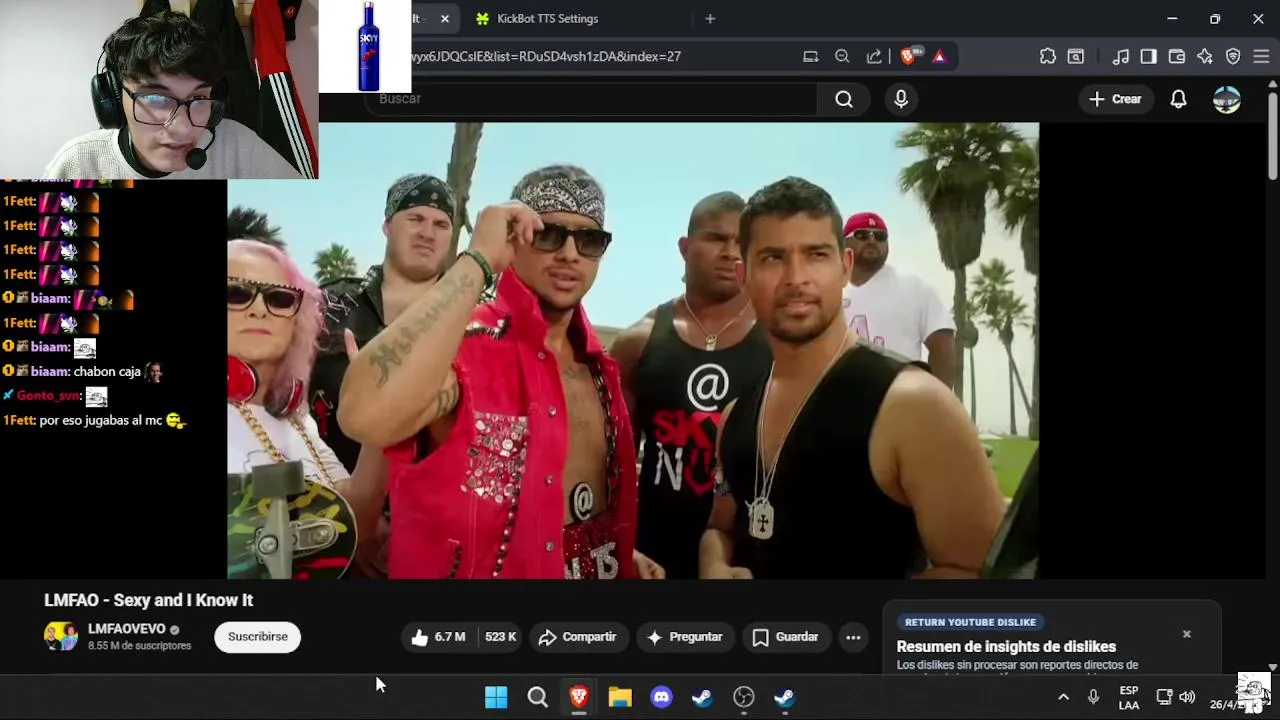1280x720 pixels.
Task: Click the Gonto_svn username in chat
Action: pos(47,396)
